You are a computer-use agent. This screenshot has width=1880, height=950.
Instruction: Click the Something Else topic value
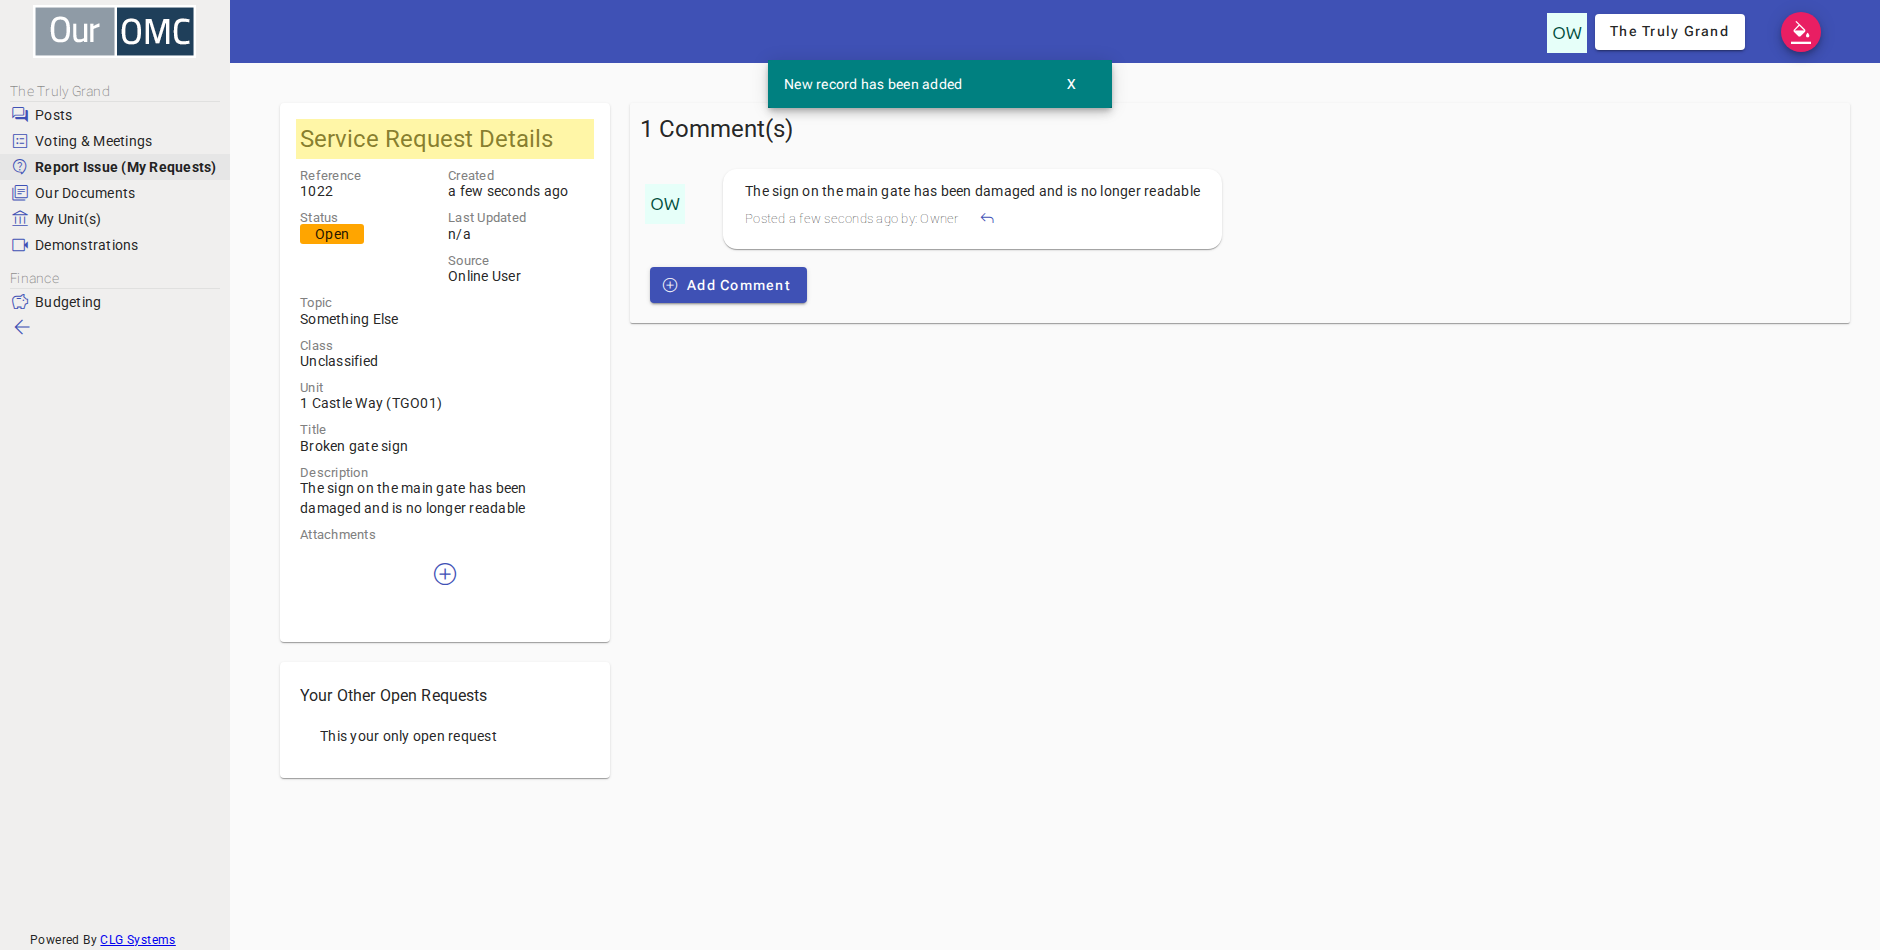tap(349, 319)
